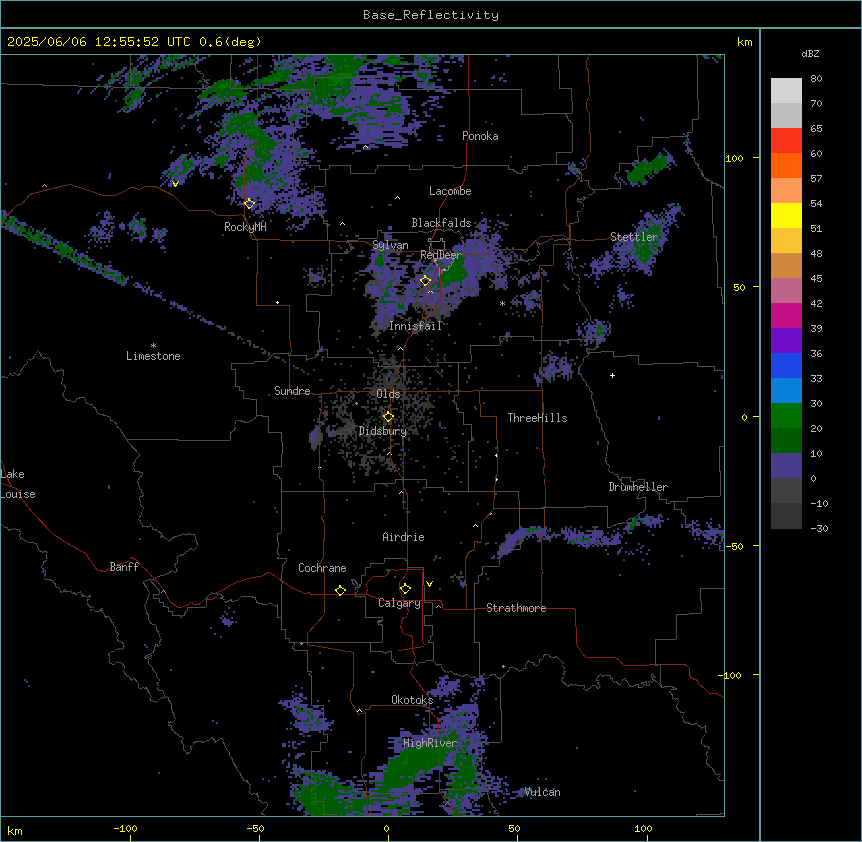Click the Sundre label
The height and width of the screenshot is (842, 862).
(292, 391)
